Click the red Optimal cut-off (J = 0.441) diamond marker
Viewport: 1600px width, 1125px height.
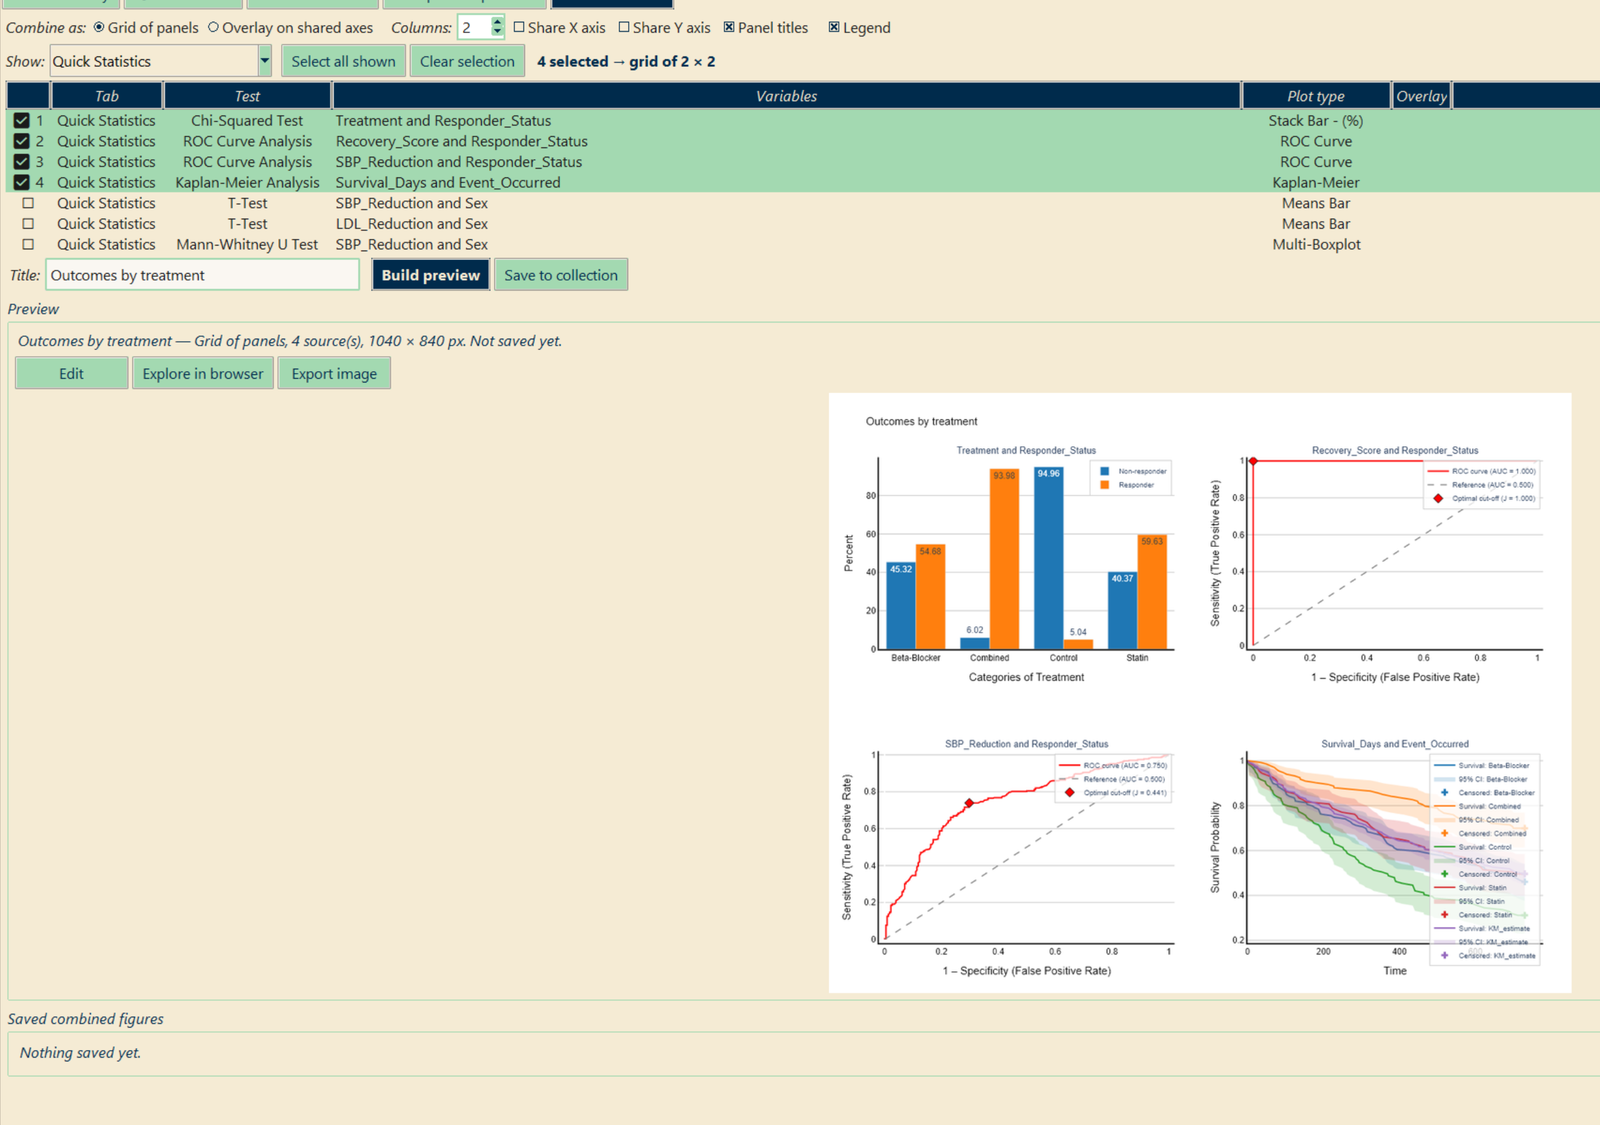pos(969,803)
